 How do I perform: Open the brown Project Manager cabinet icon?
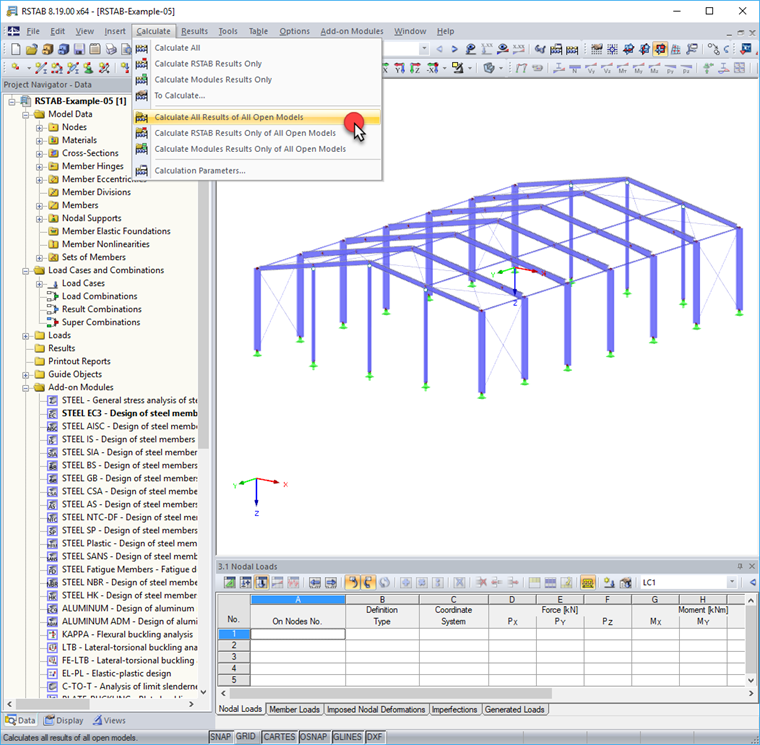click(x=48, y=49)
